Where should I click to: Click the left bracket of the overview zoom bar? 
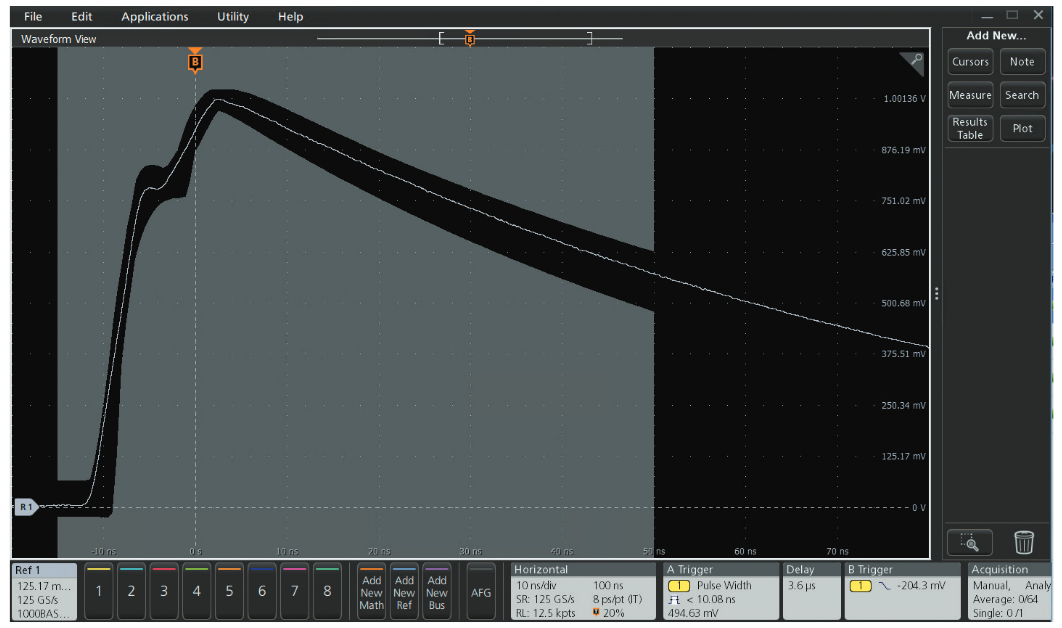pos(441,39)
